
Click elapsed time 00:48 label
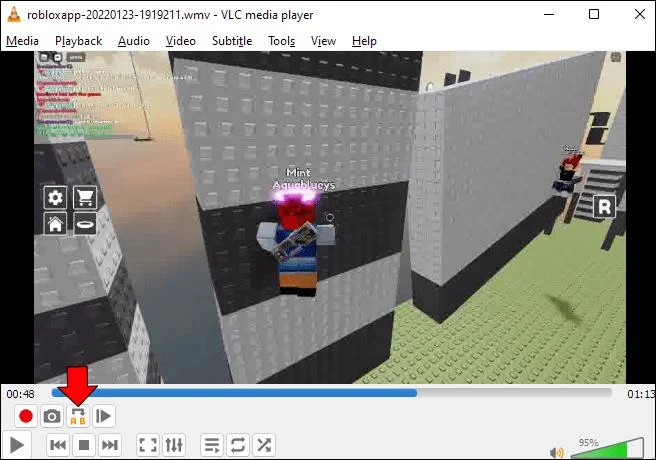20,394
